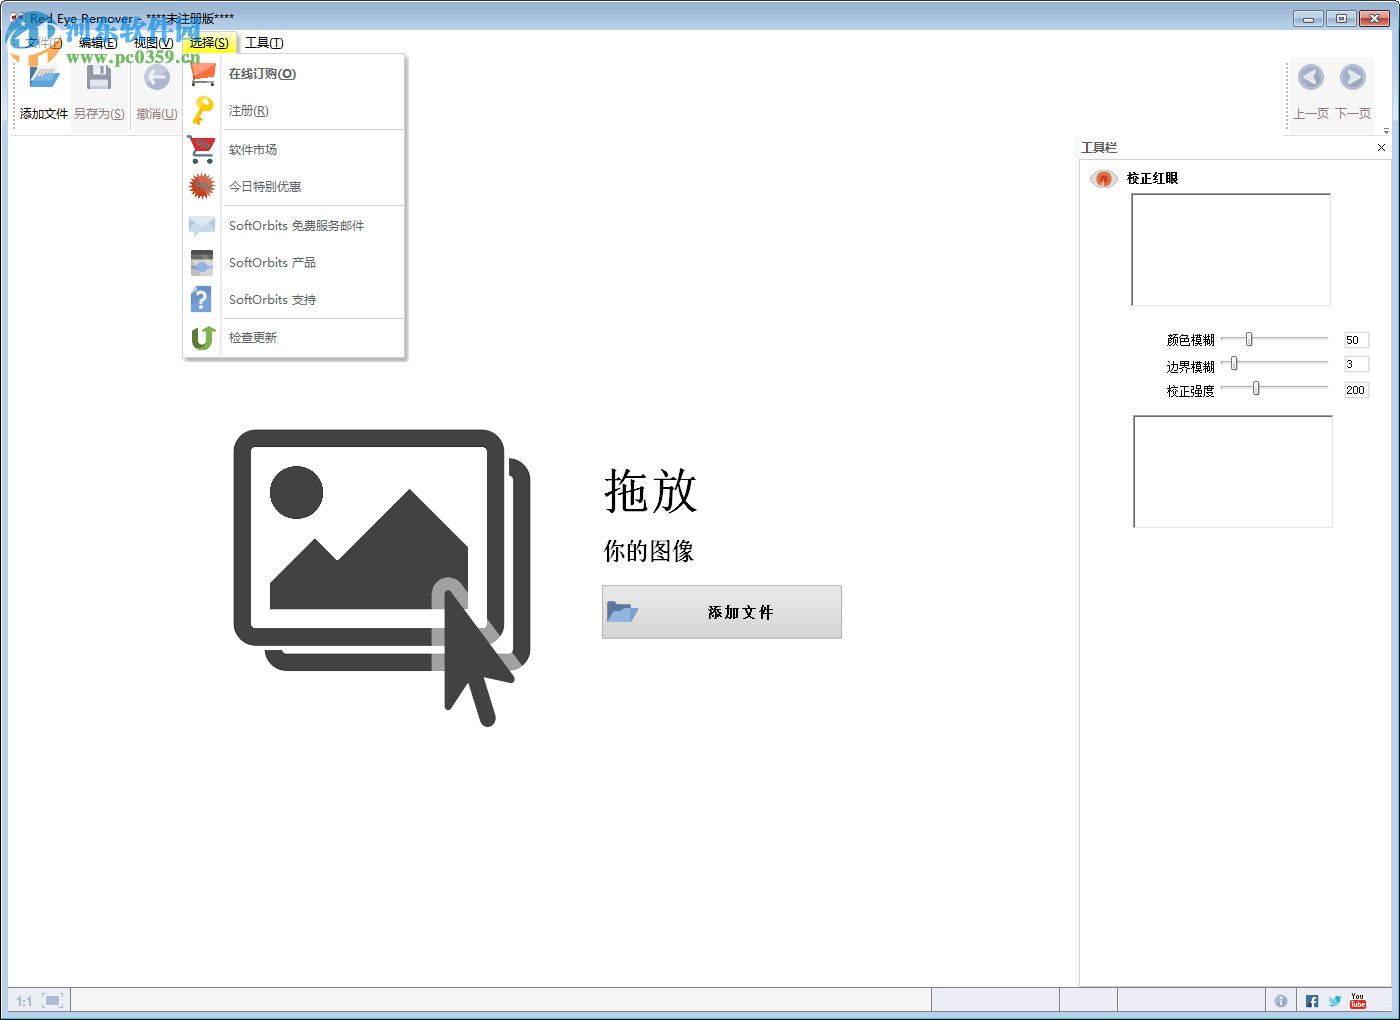Open the 工具(T) menu
The height and width of the screenshot is (1020, 1400).
coord(265,43)
